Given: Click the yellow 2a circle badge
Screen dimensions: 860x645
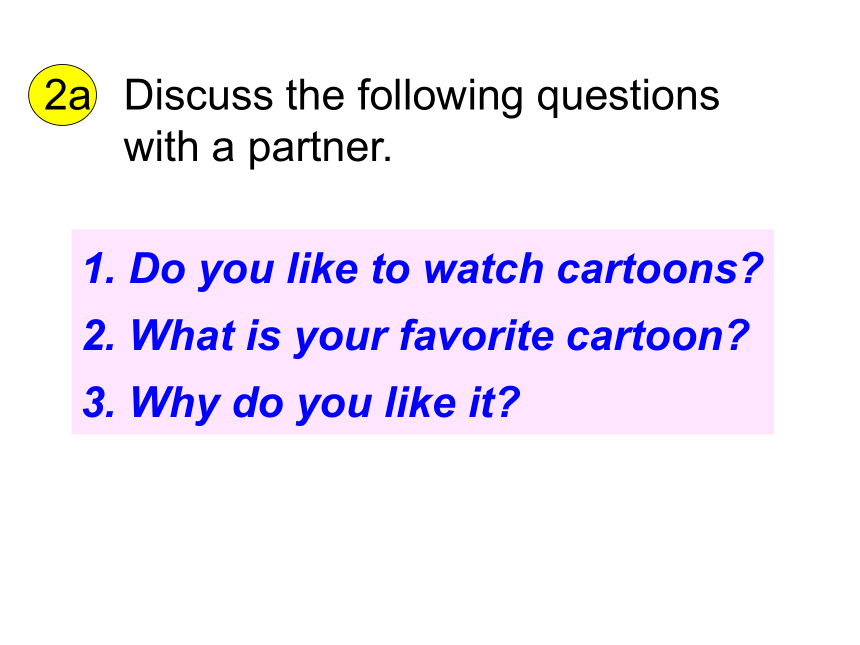Looking at the screenshot, I should pos(62,95).
